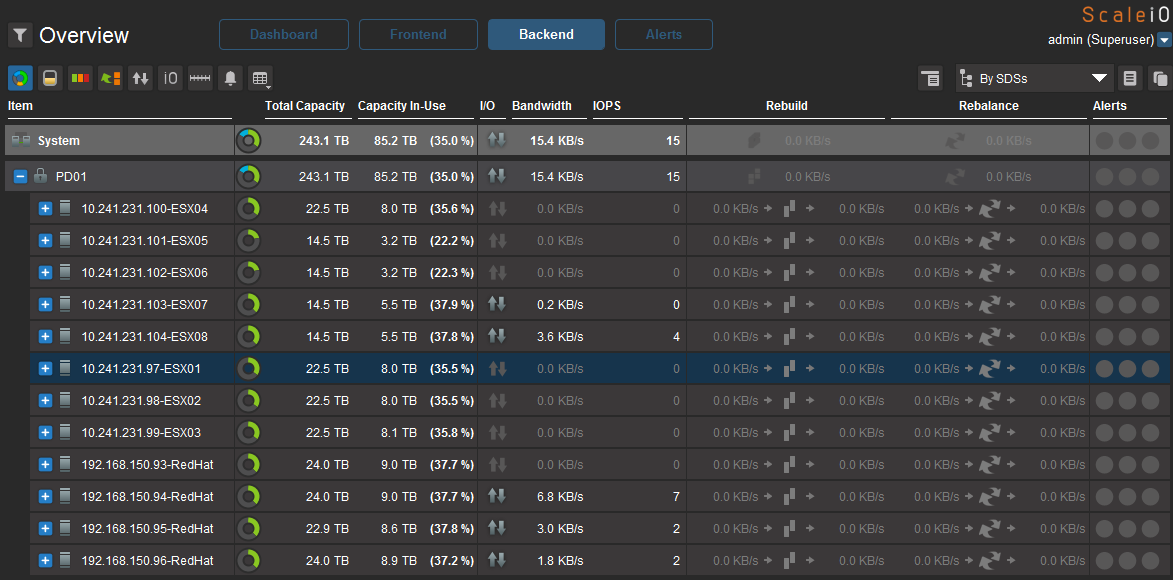
Task: Click the Frontend button
Action: point(418,34)
